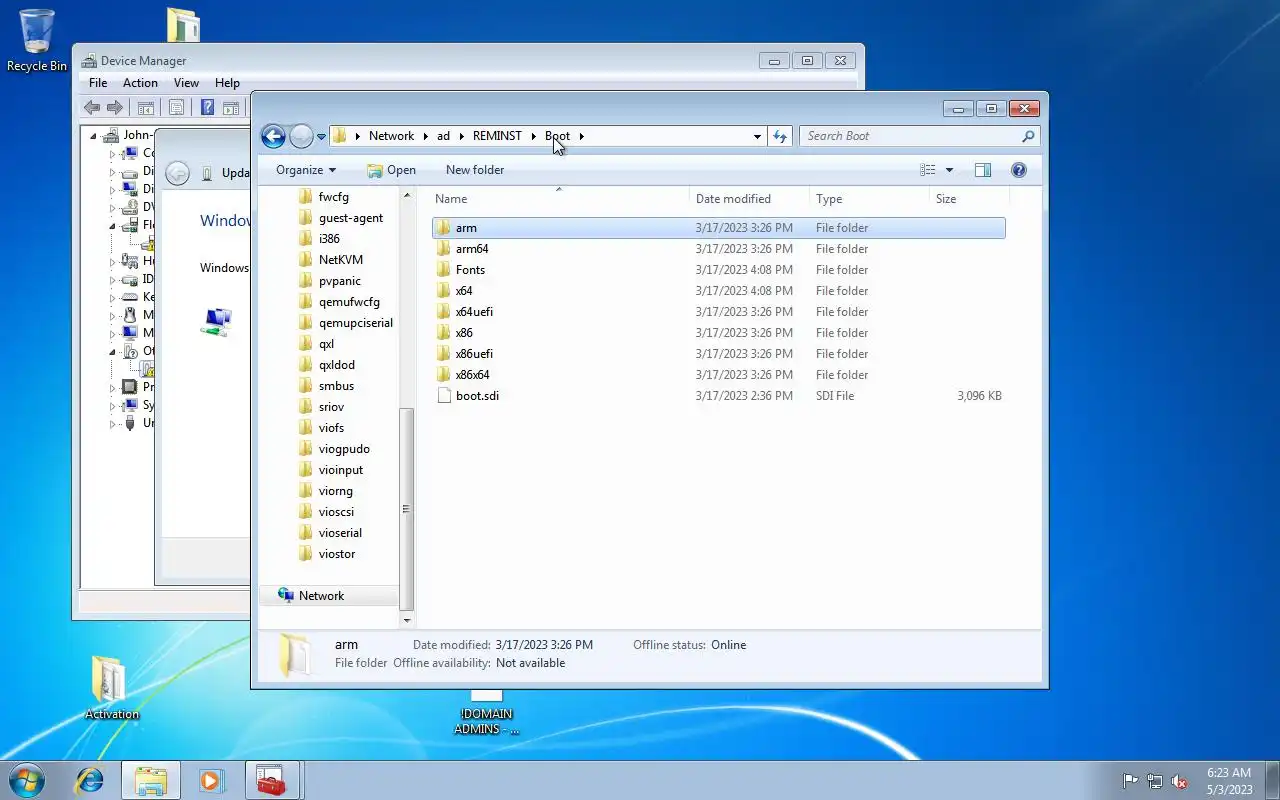Viewport: 1280px width, 800px height.
Task: Click the Change your view icon
Action: 928,170
